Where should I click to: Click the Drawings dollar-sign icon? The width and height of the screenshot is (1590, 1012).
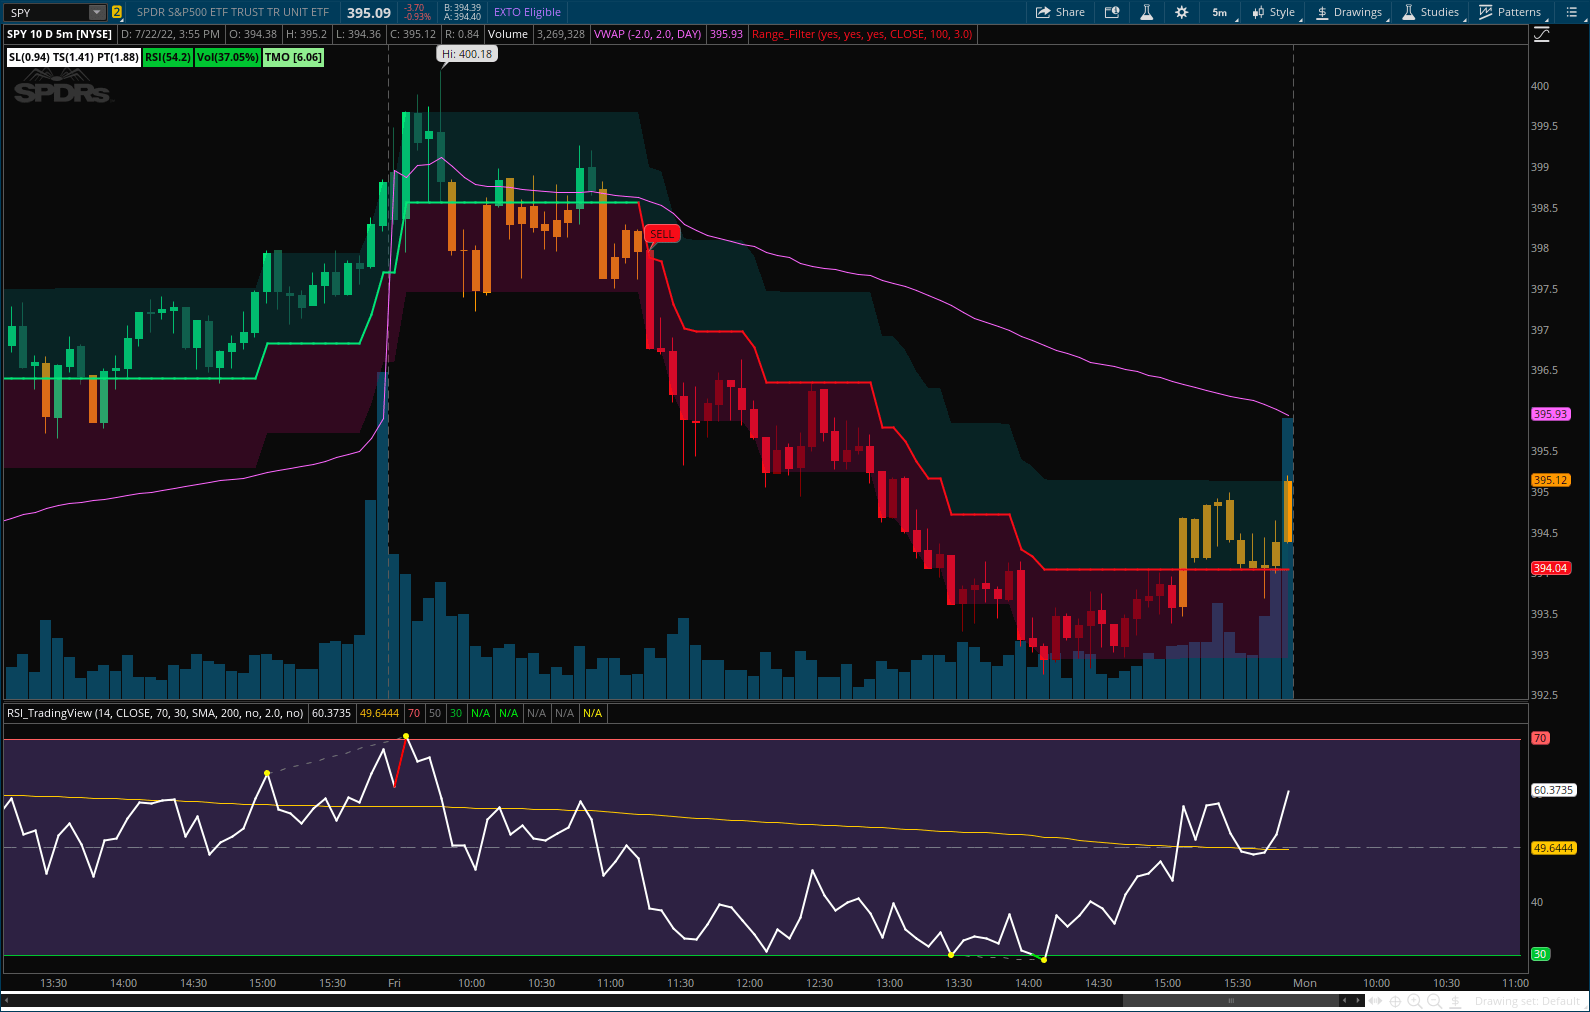[1322, 12]
